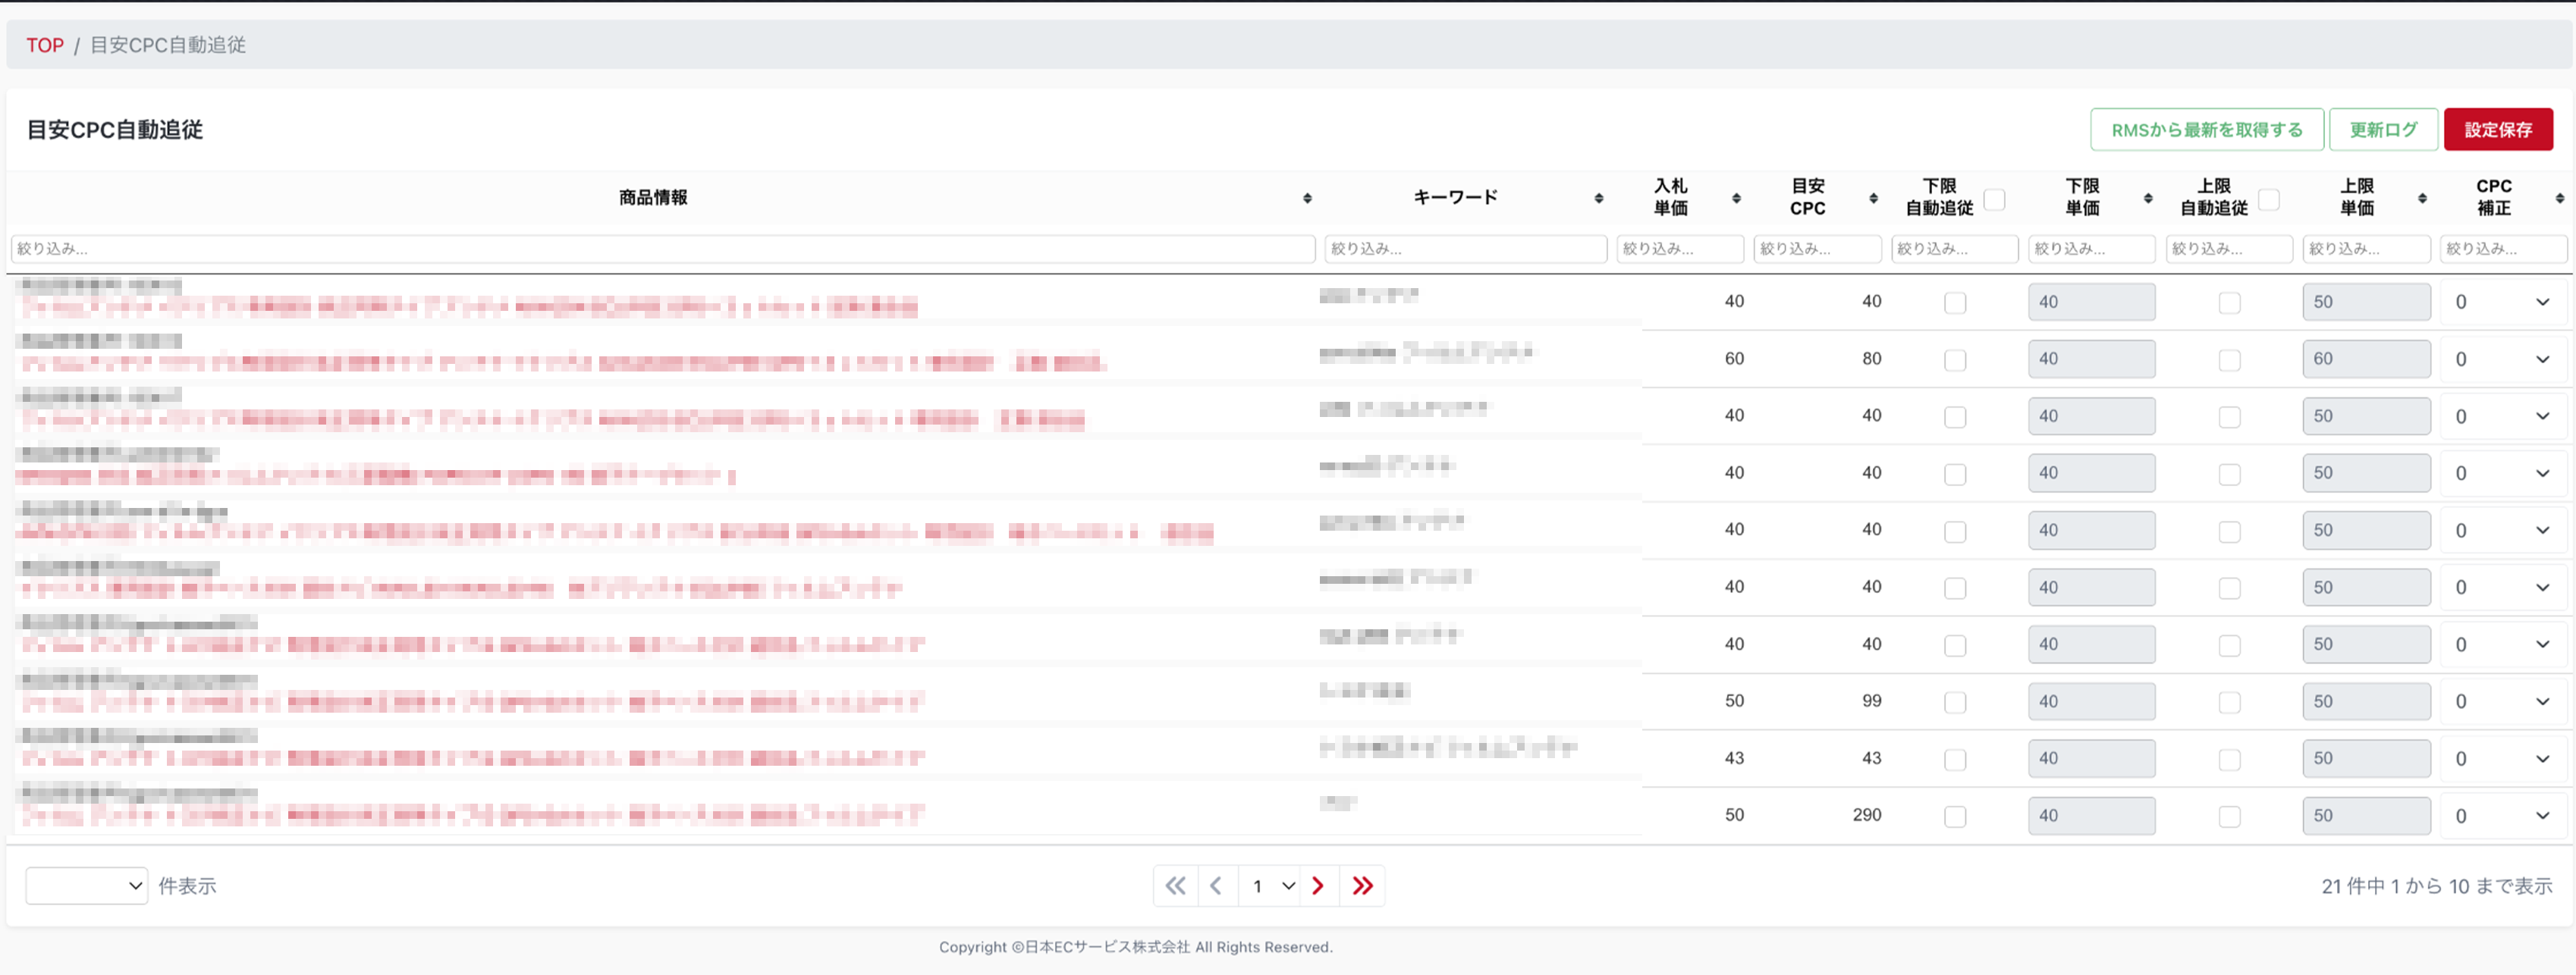This screenshot has height=975, width=2576.
Task: Check the 上限自動追従 header checkbox
Action: 2269,199
